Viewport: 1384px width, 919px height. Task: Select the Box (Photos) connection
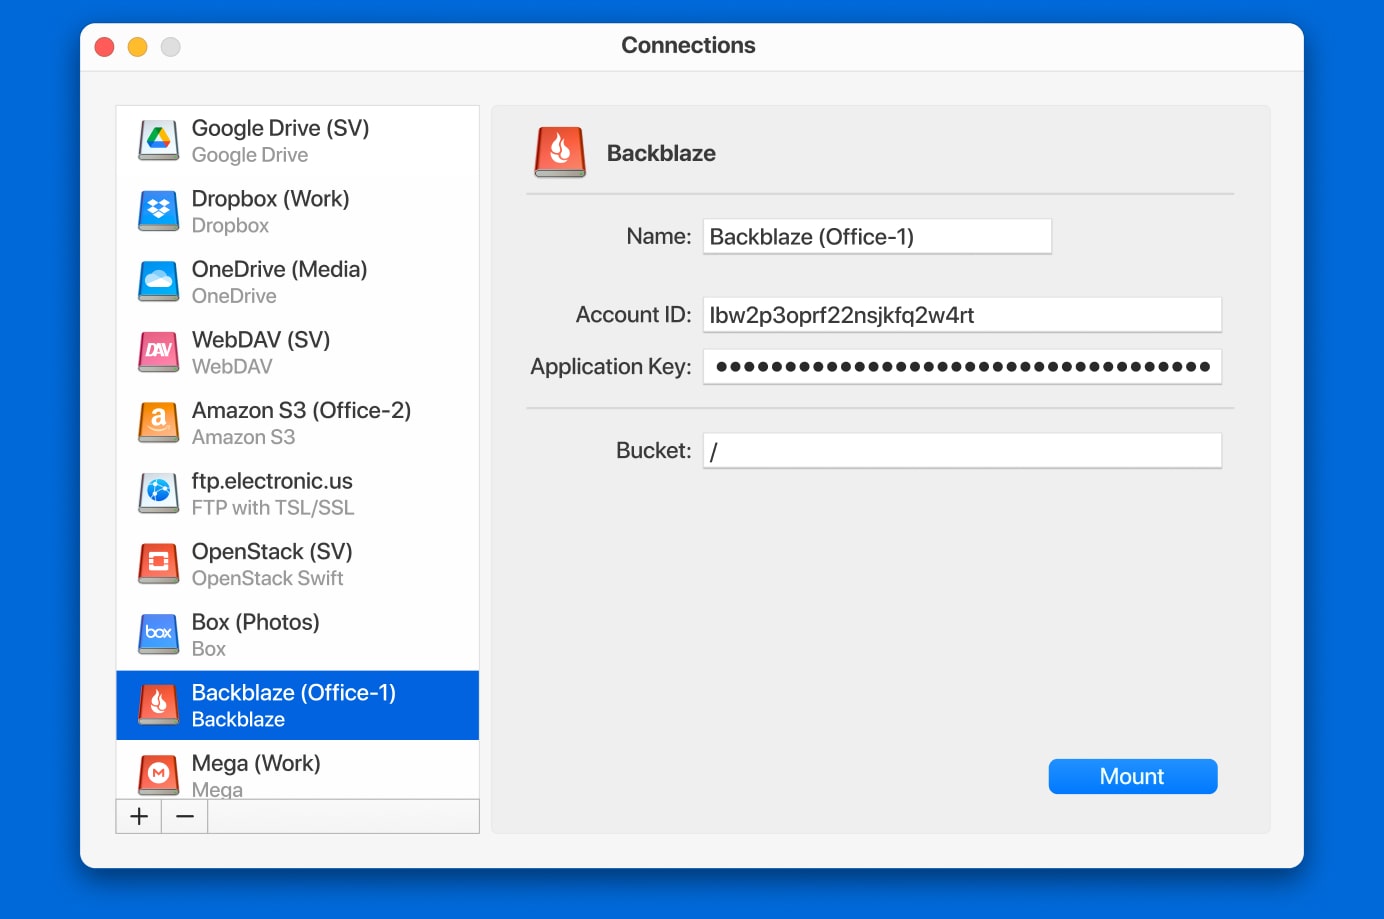pyautogui.click(x=298, y=634)
